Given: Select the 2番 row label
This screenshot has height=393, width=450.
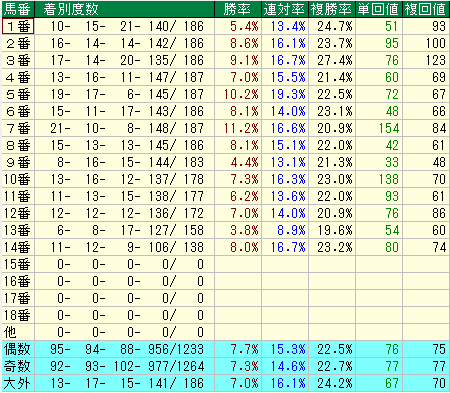Looking at the screenshot, I should pos(18,43).
